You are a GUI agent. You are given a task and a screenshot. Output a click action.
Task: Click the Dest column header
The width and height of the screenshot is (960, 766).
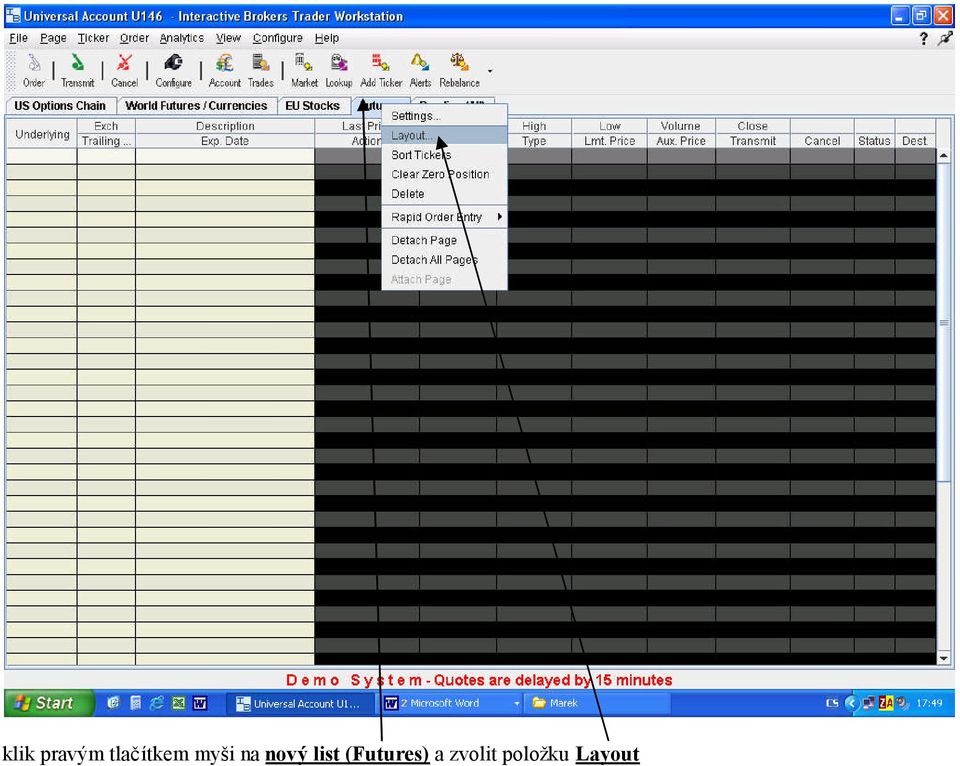[x=915, y=141]
